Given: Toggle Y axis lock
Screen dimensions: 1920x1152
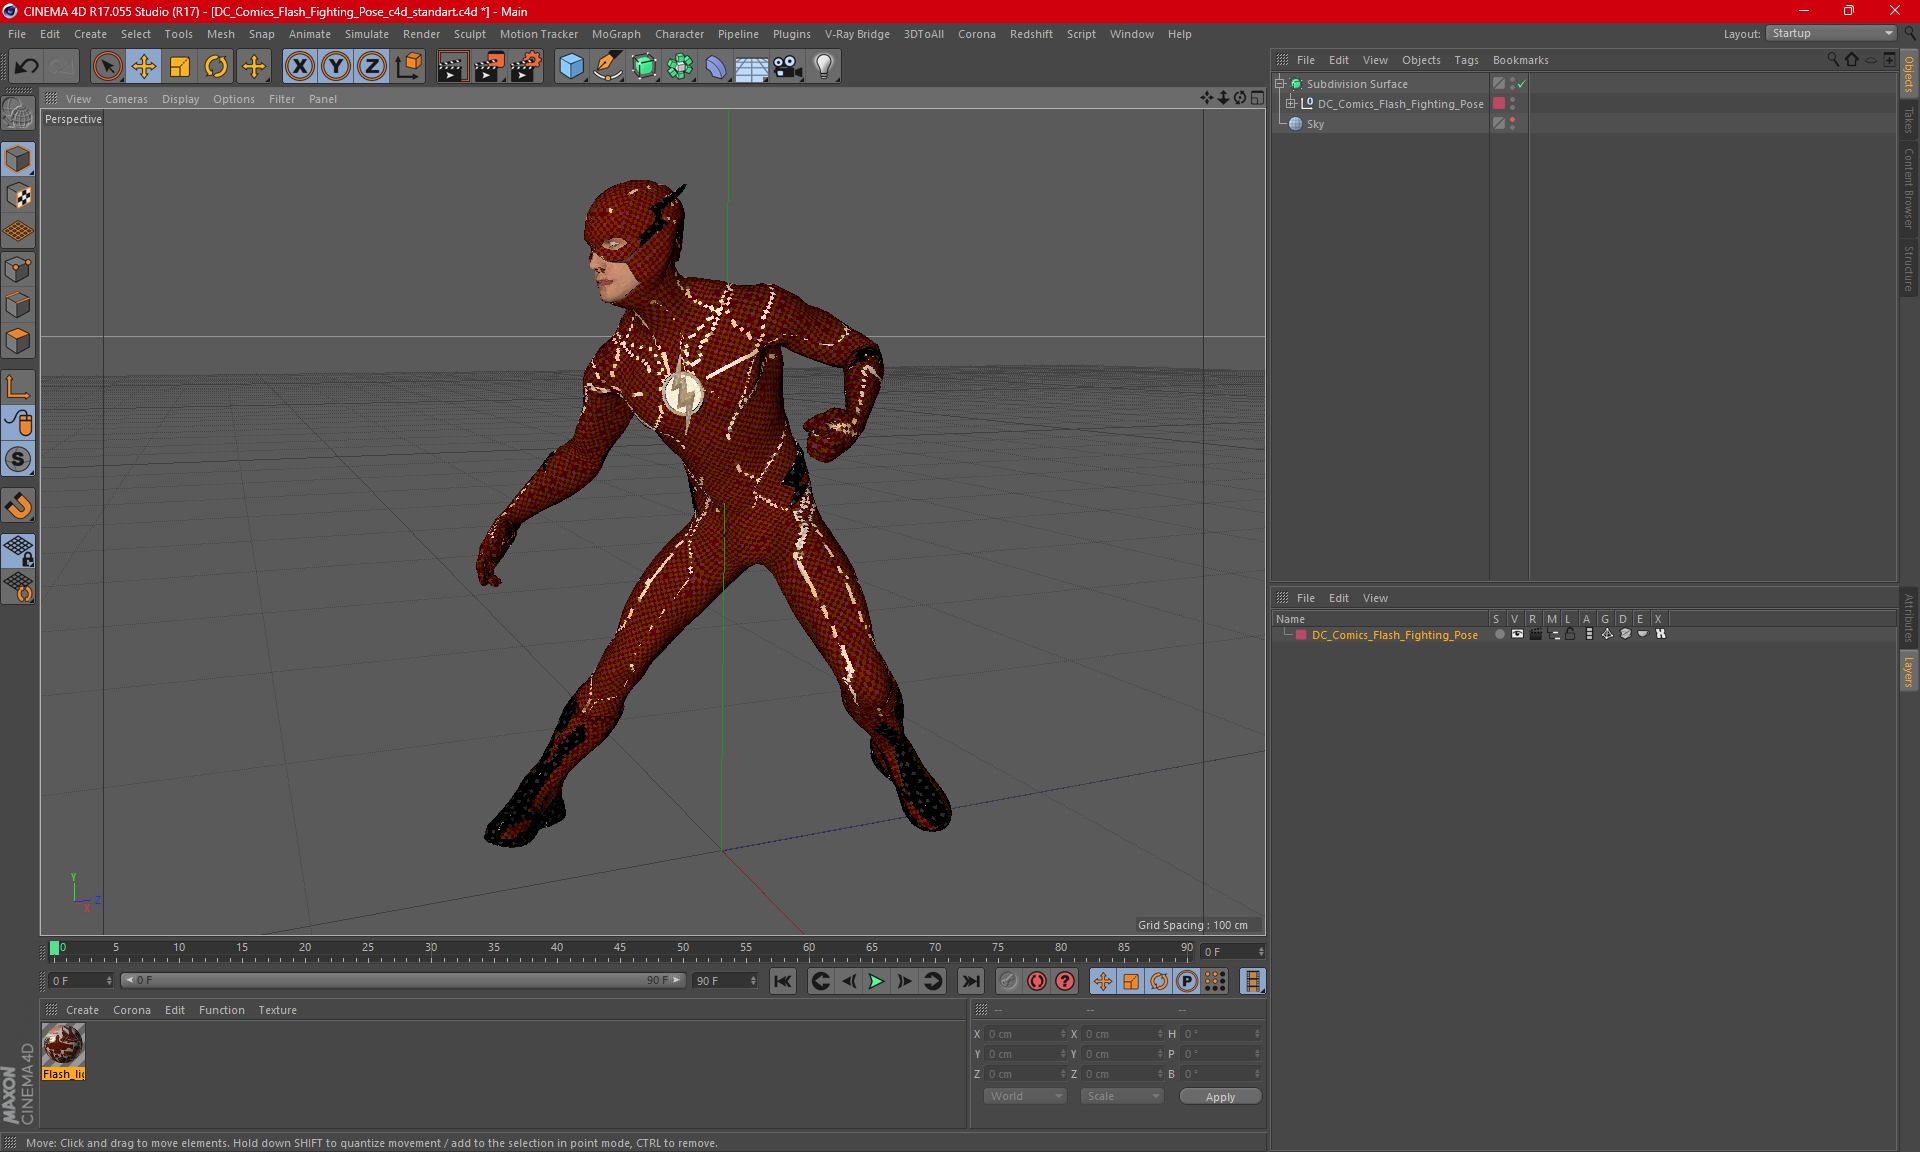Looking at the screenshot, I should 336,67.
